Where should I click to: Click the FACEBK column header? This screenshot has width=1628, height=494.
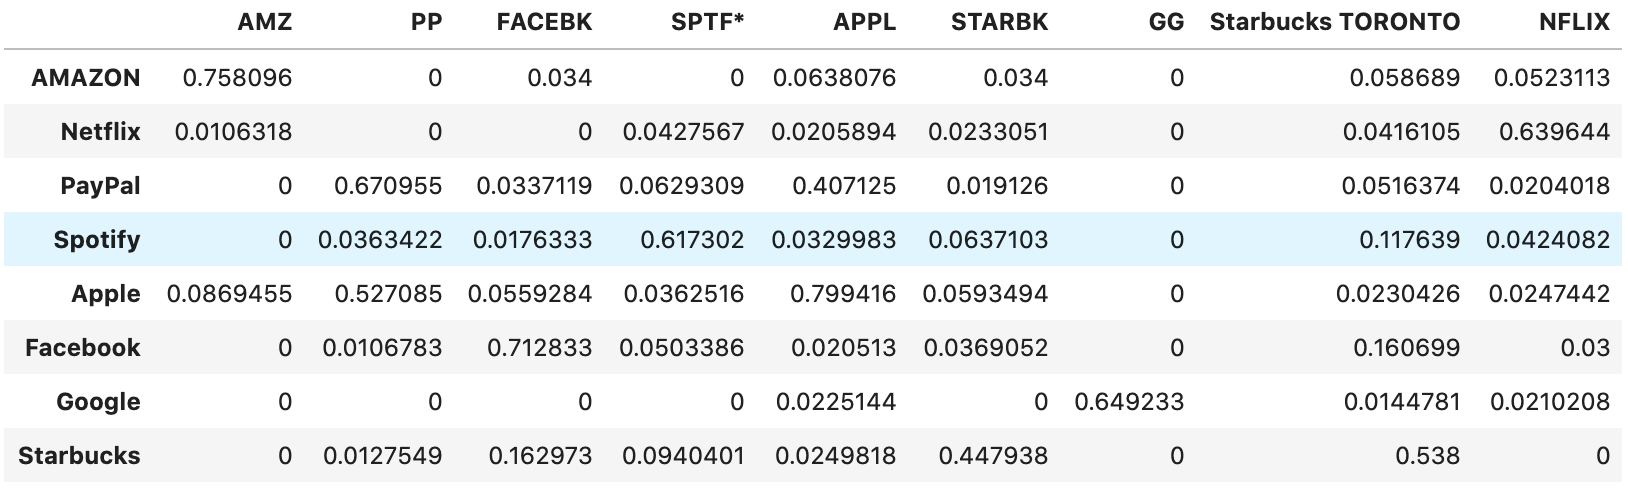(x=544, y=22)
